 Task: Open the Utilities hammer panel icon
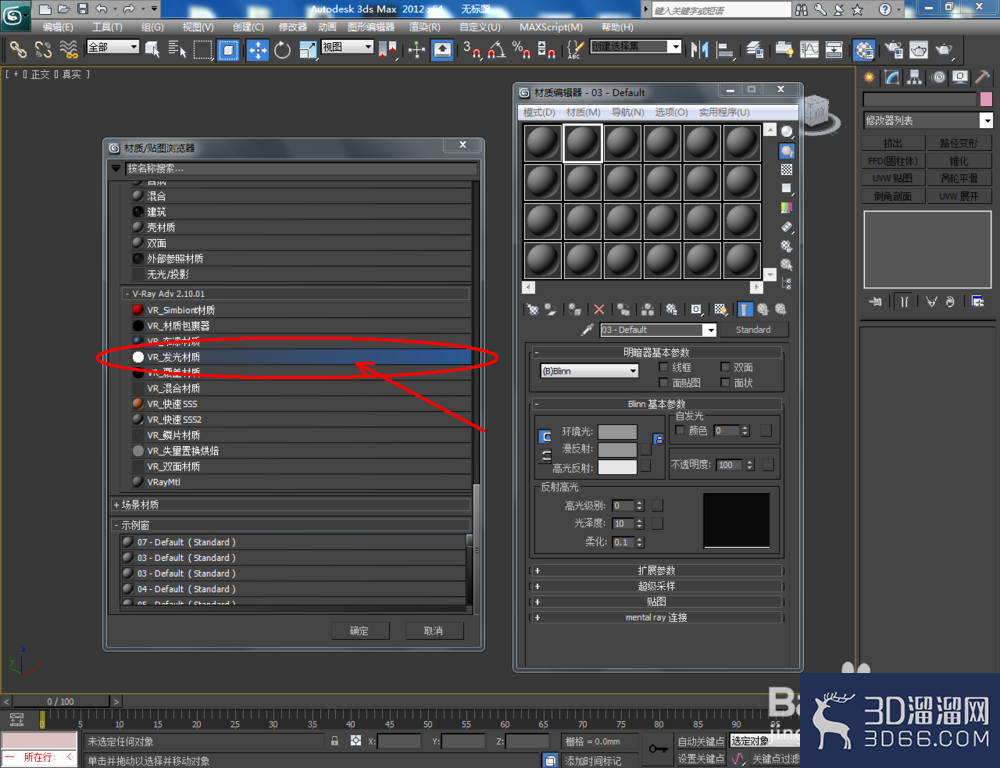982,78
